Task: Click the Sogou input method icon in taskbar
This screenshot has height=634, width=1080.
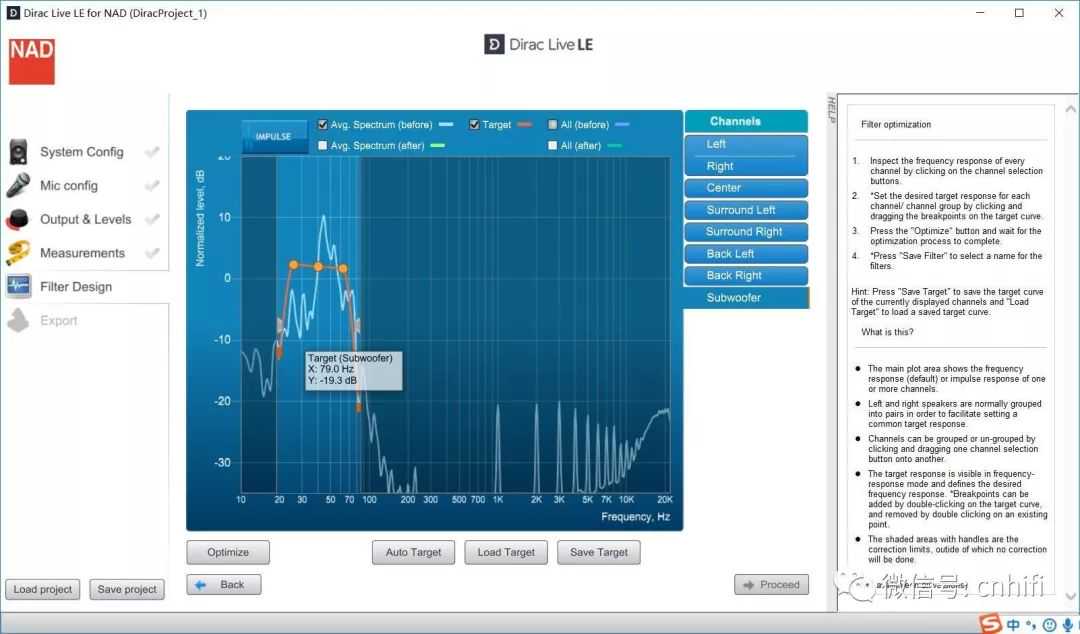Action: (x=991, y=624)
